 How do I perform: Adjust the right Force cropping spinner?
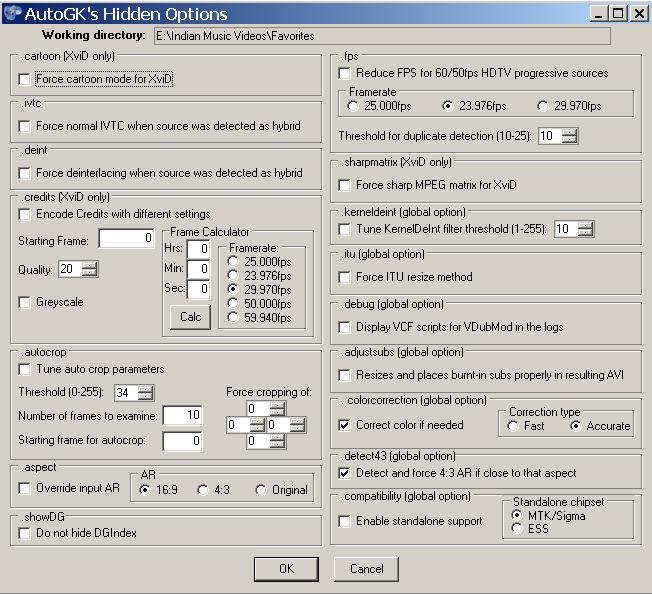(297, 425)
